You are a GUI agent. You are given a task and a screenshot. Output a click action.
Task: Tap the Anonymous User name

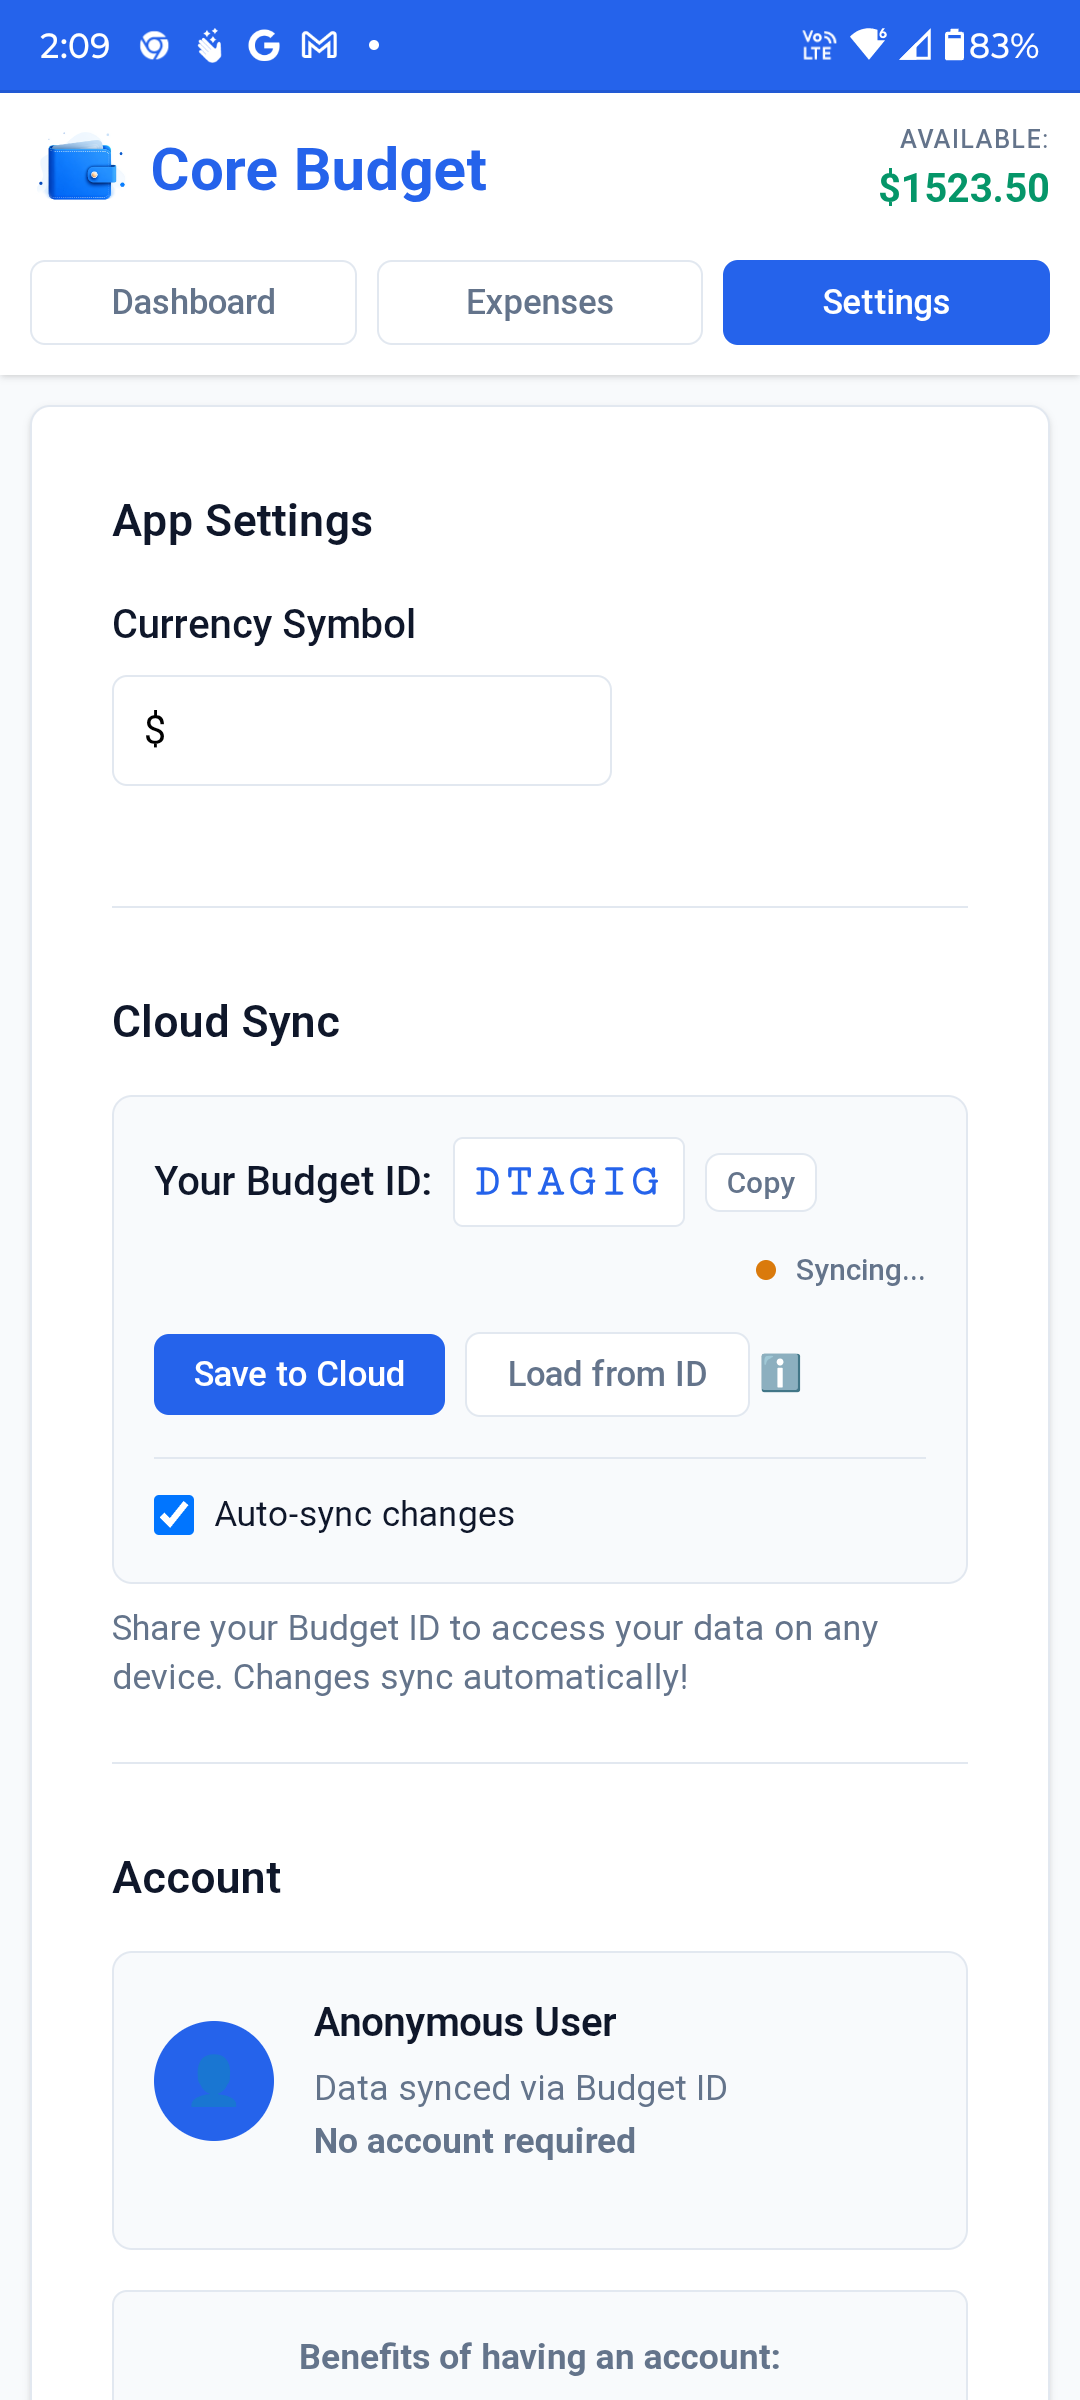pyautogui.click(x=465, y=2022)
